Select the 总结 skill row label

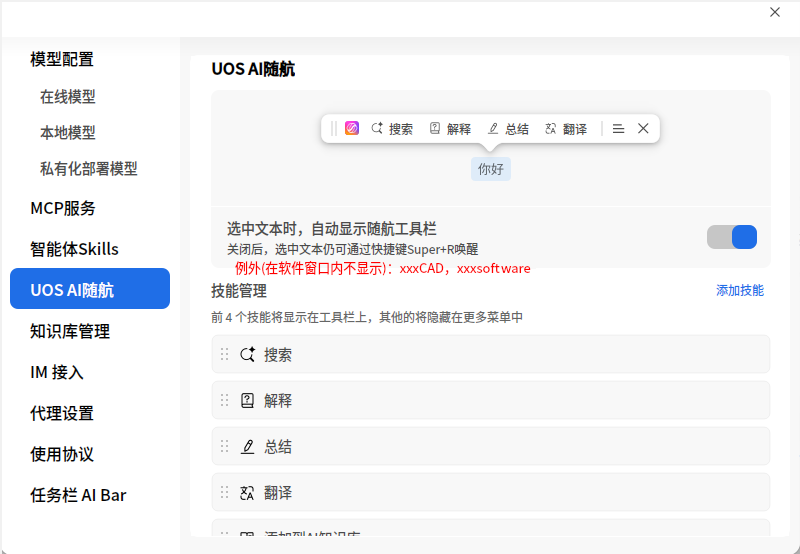pyautogui.click(x=278, y=447)
